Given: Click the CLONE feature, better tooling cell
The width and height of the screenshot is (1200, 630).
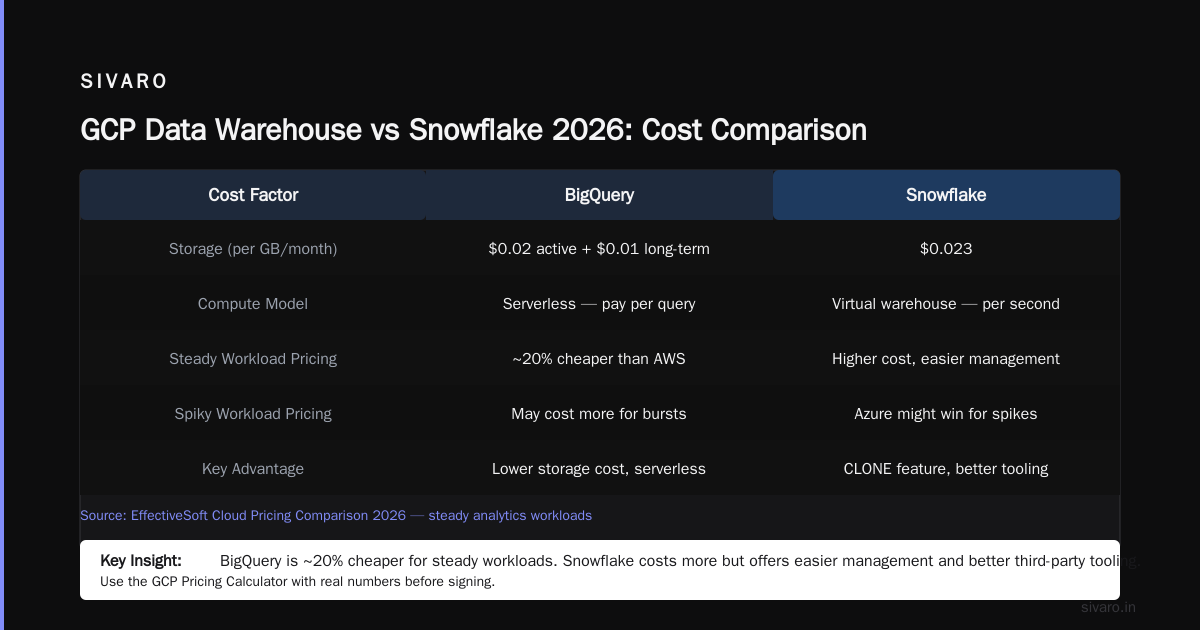Looking at the screenshot, I should pos(946,469).
